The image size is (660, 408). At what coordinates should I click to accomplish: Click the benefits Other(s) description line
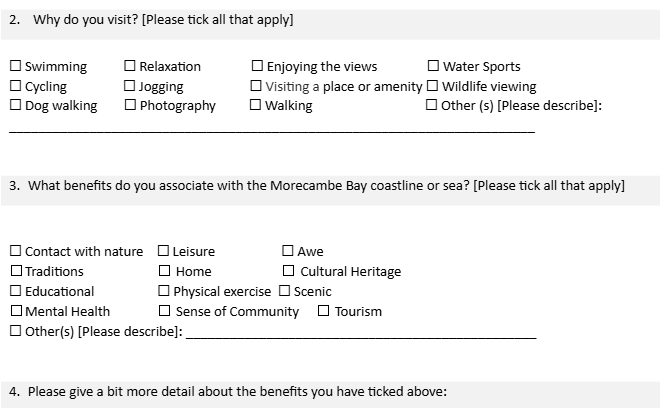(x=360, y=335)
